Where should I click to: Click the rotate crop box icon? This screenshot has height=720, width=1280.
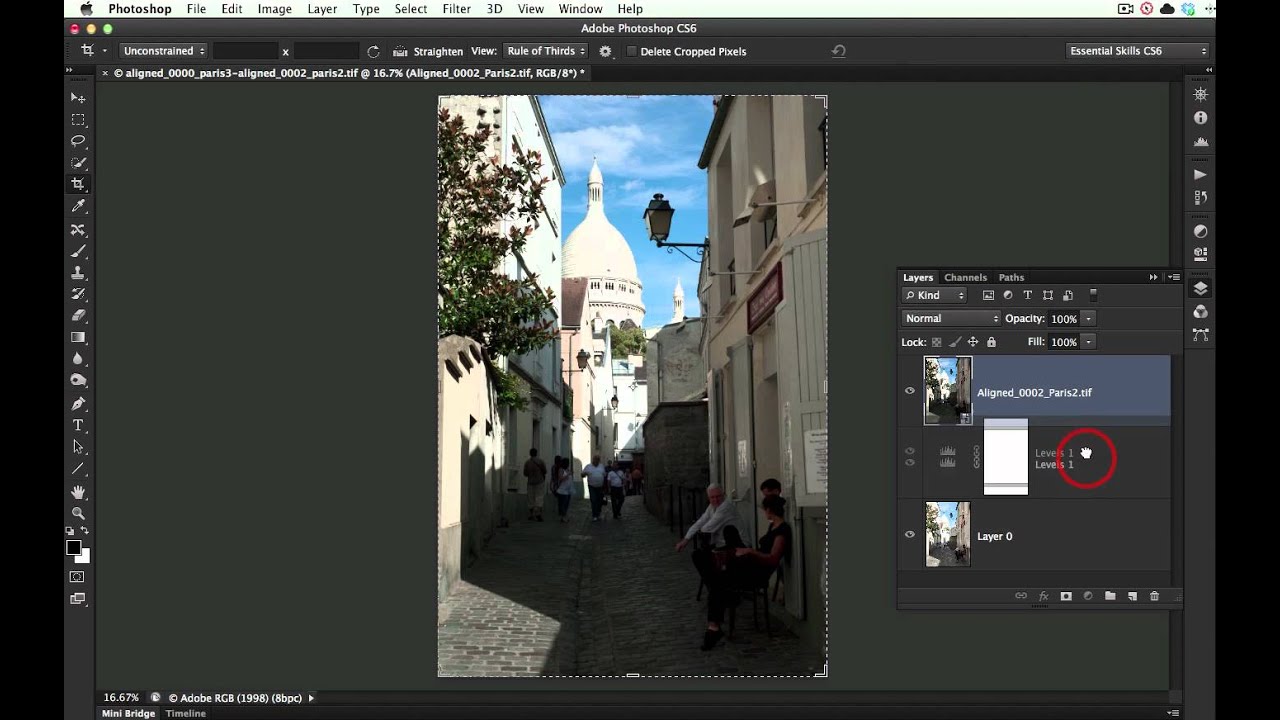(373, 51)
